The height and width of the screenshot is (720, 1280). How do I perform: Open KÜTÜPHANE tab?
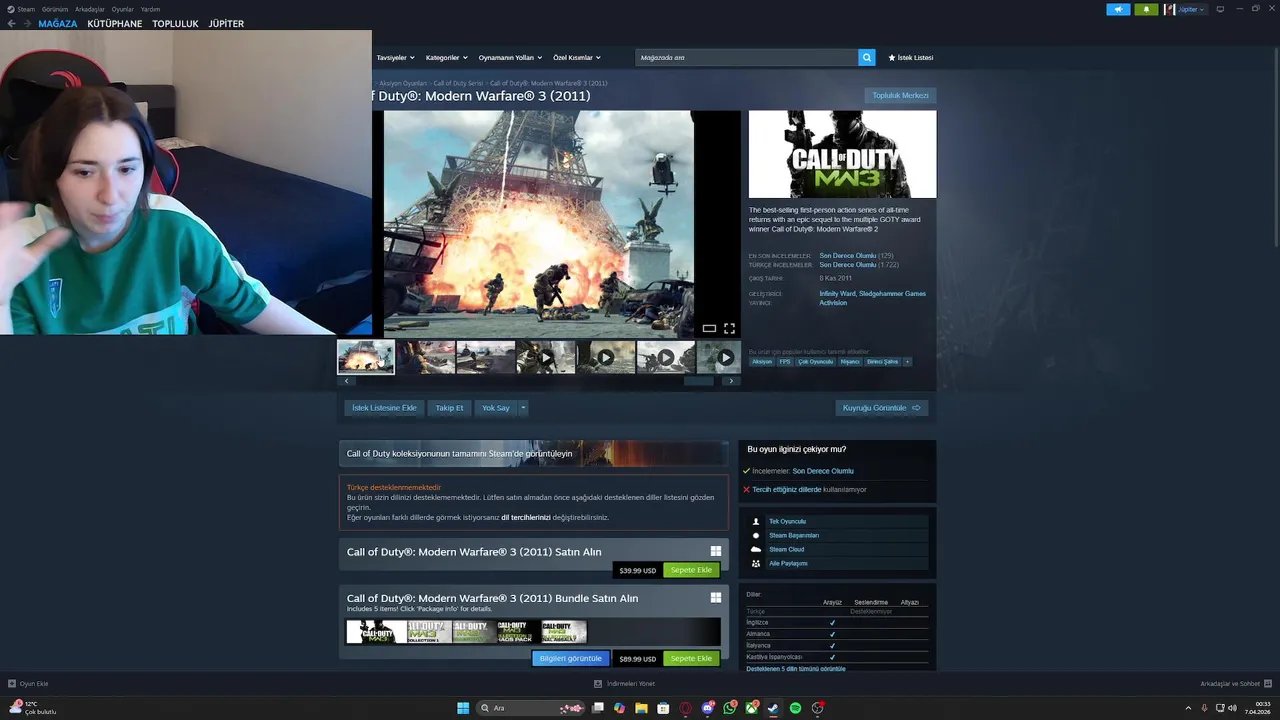click(x=115, y=24)
